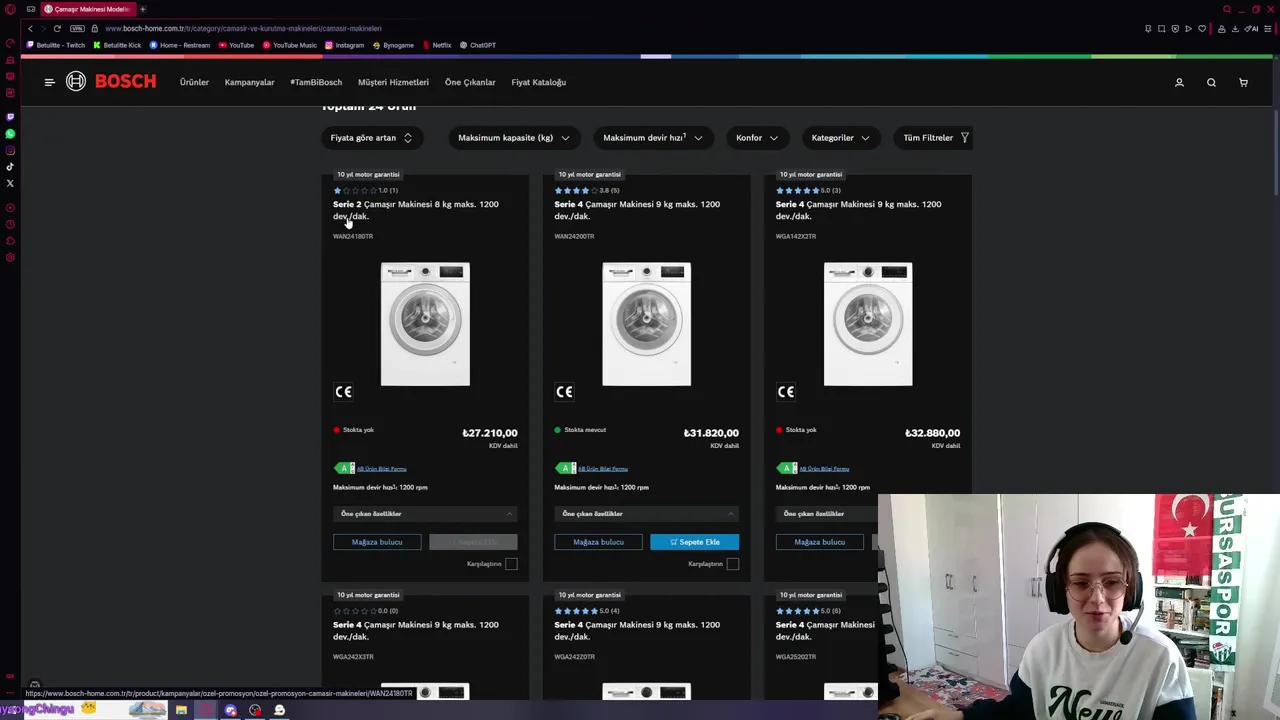Open the AB energy label of WAN24180TR
The width and height of the screenshot is (1280, 720).
[x=344, y=468]
